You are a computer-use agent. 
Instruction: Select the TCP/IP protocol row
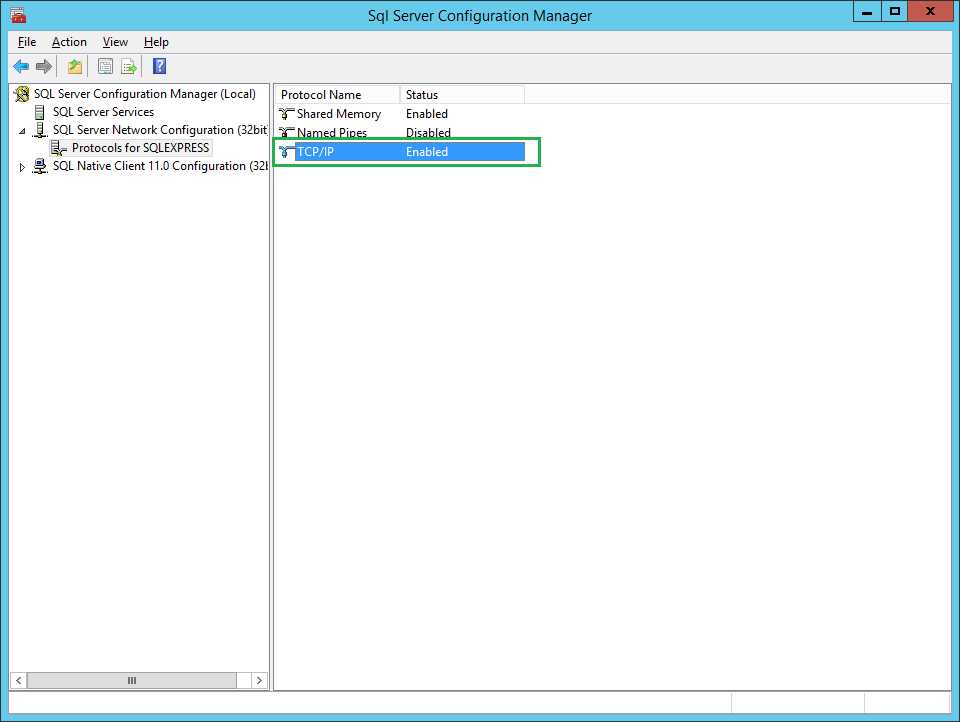click(401, 152)
